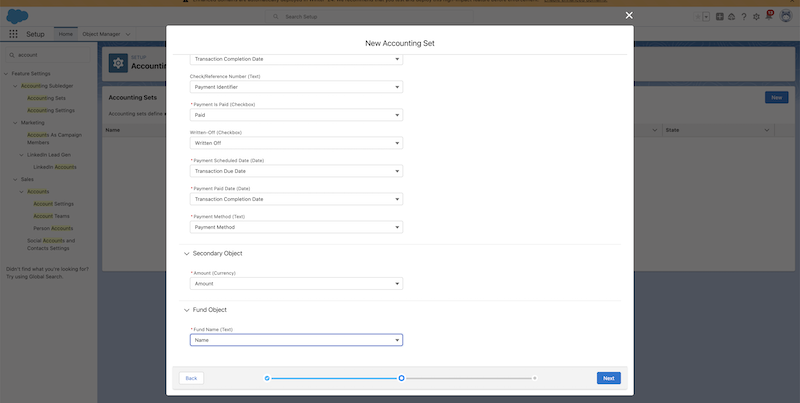Open the Payment Method dropdown
Screen dimensions: 800x403
point(296,227)
